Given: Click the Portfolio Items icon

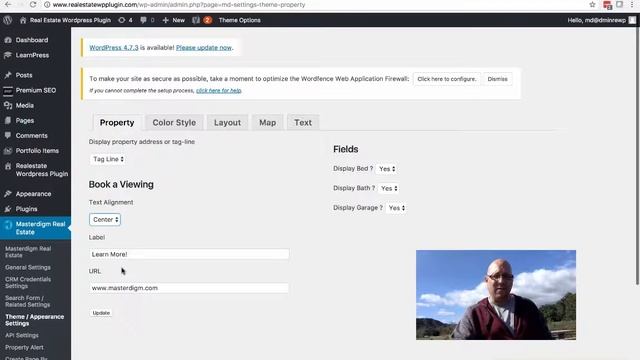Looking at the screenshot, I should pyautogui.click(x=8, y=151).
